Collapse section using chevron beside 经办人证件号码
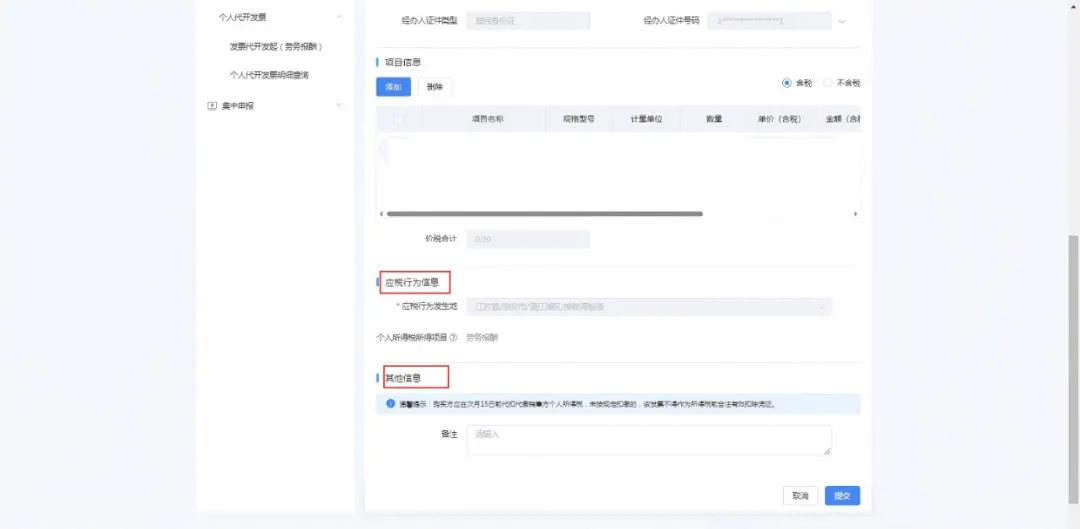 (x=842, y=21)
